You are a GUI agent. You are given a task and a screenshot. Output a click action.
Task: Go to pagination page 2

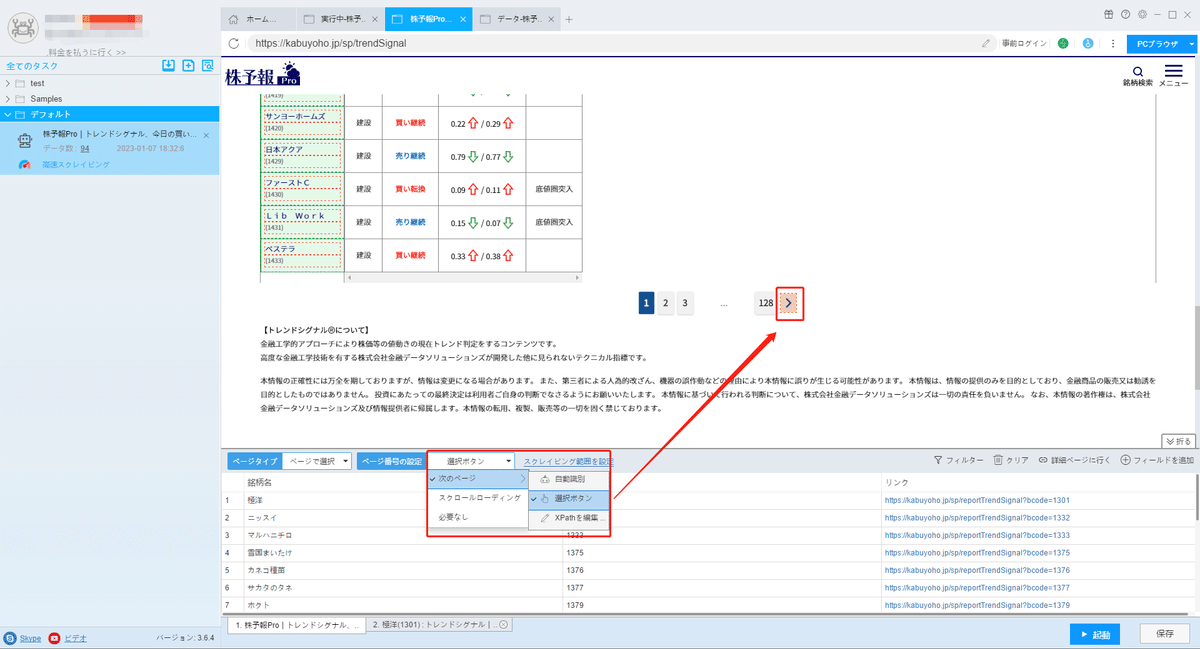click(665, 303)
